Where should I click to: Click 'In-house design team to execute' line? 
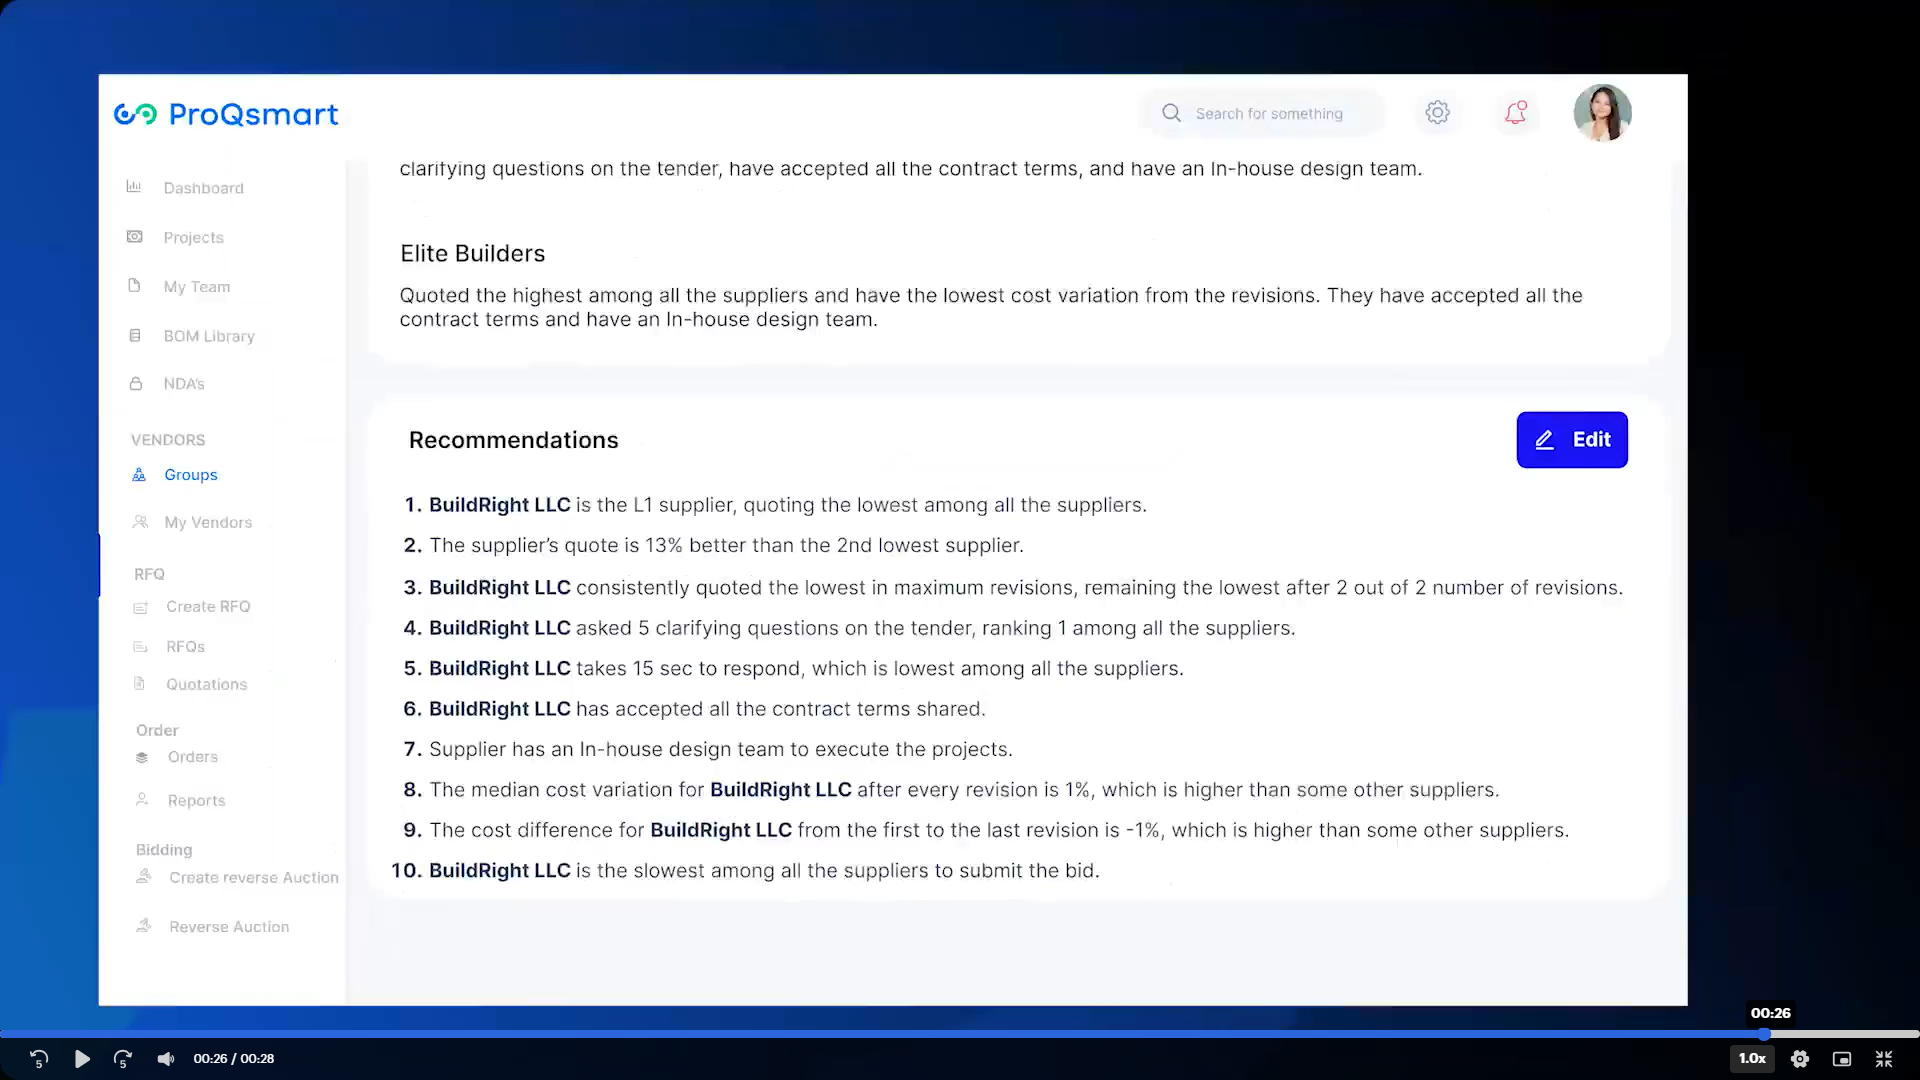(707, 749)
